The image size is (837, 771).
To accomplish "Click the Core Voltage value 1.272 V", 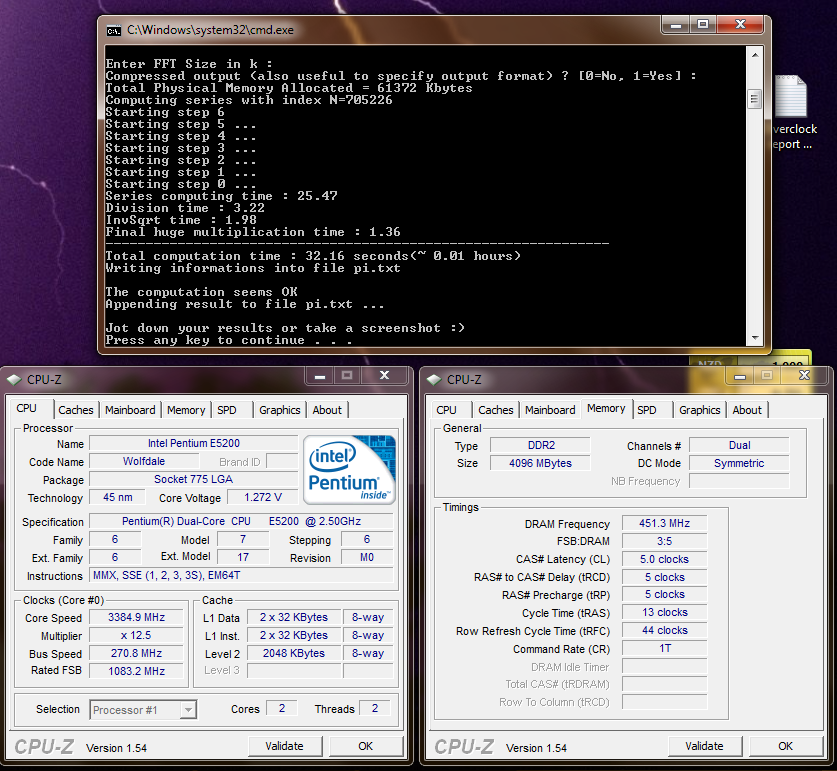I will [263, 498].
